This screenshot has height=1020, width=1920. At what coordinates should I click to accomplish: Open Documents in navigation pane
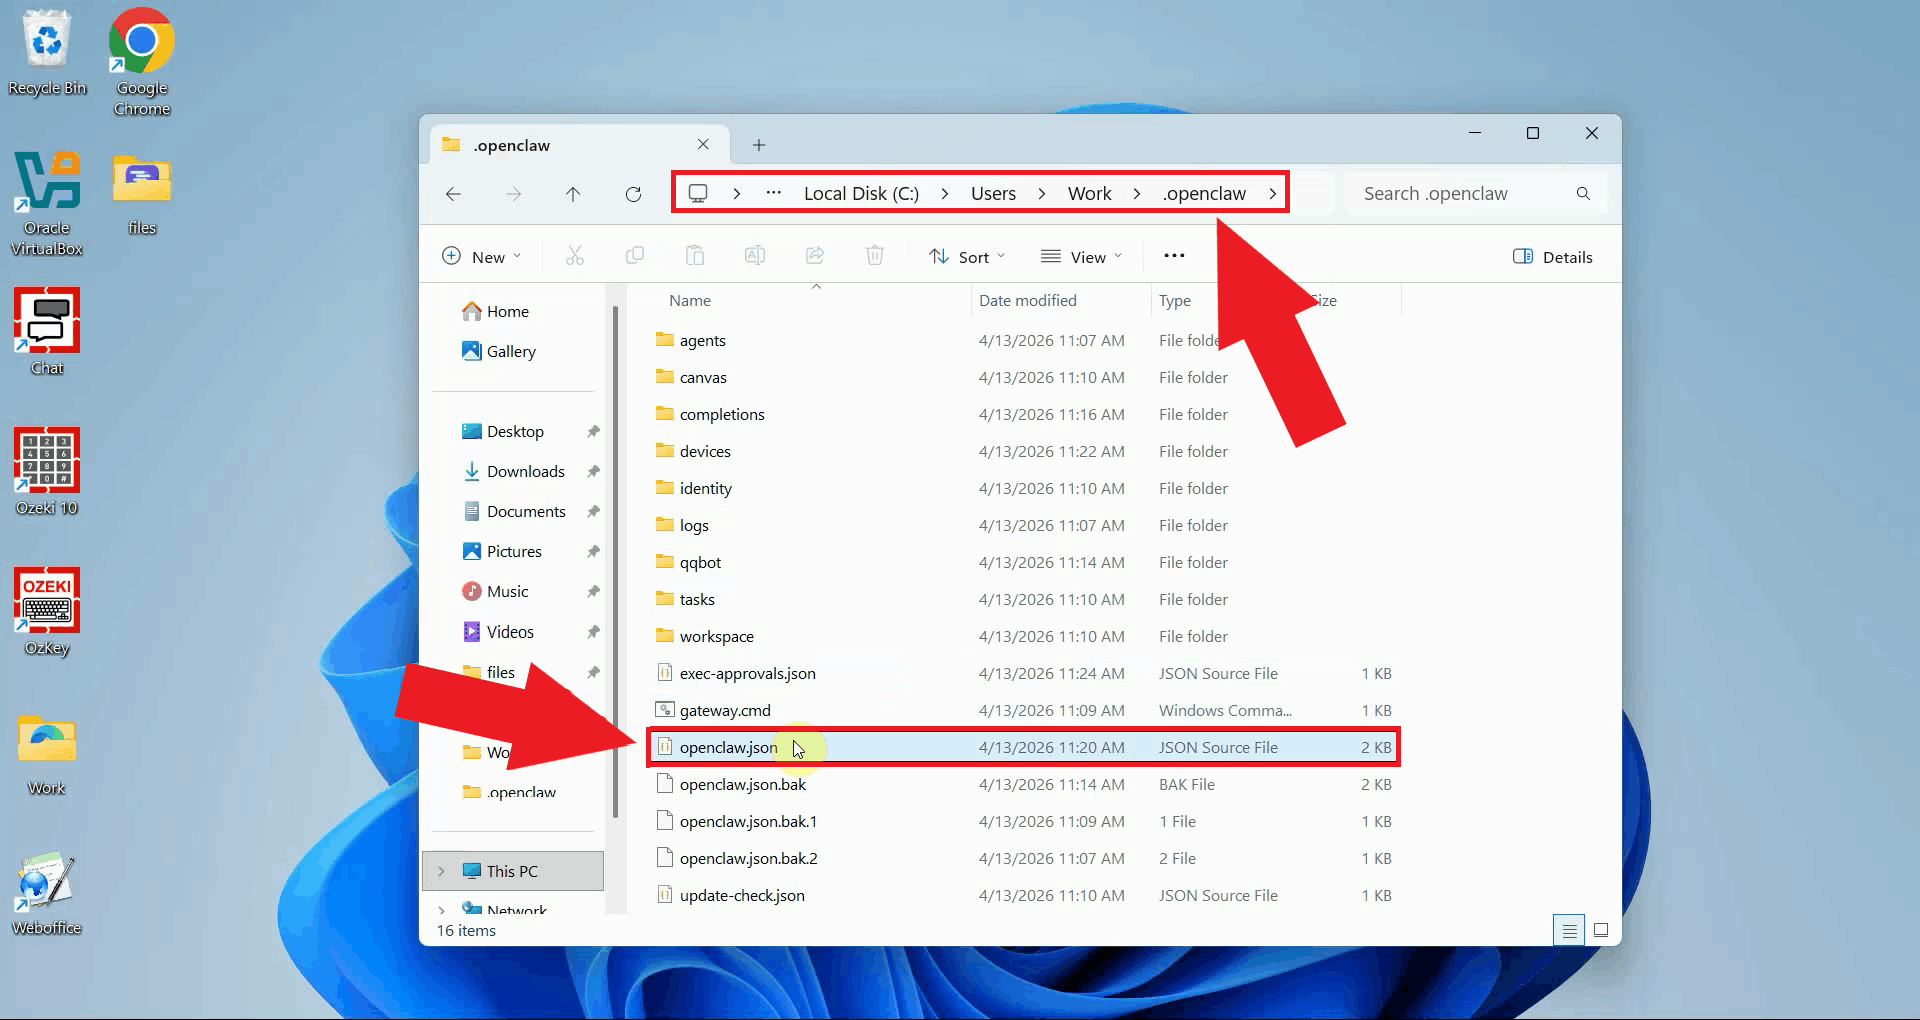click(x=514, y=512)
